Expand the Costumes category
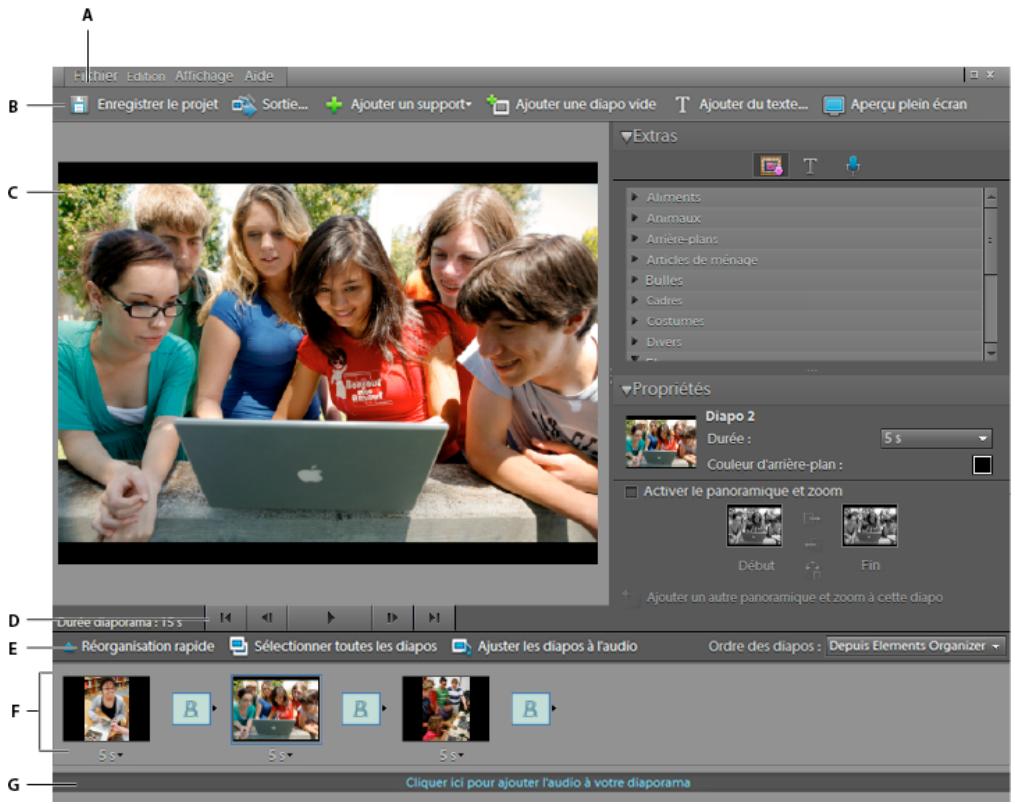This screenshot has height=804, width=1015. (635, 321)
